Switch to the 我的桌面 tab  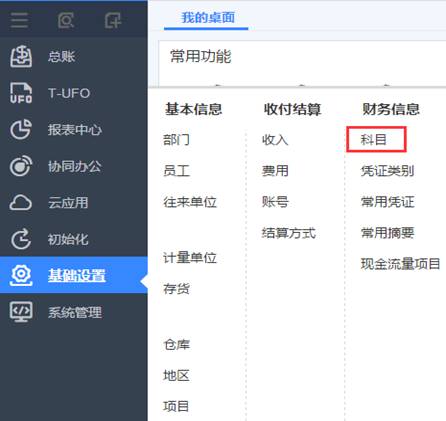click(208, 17)
